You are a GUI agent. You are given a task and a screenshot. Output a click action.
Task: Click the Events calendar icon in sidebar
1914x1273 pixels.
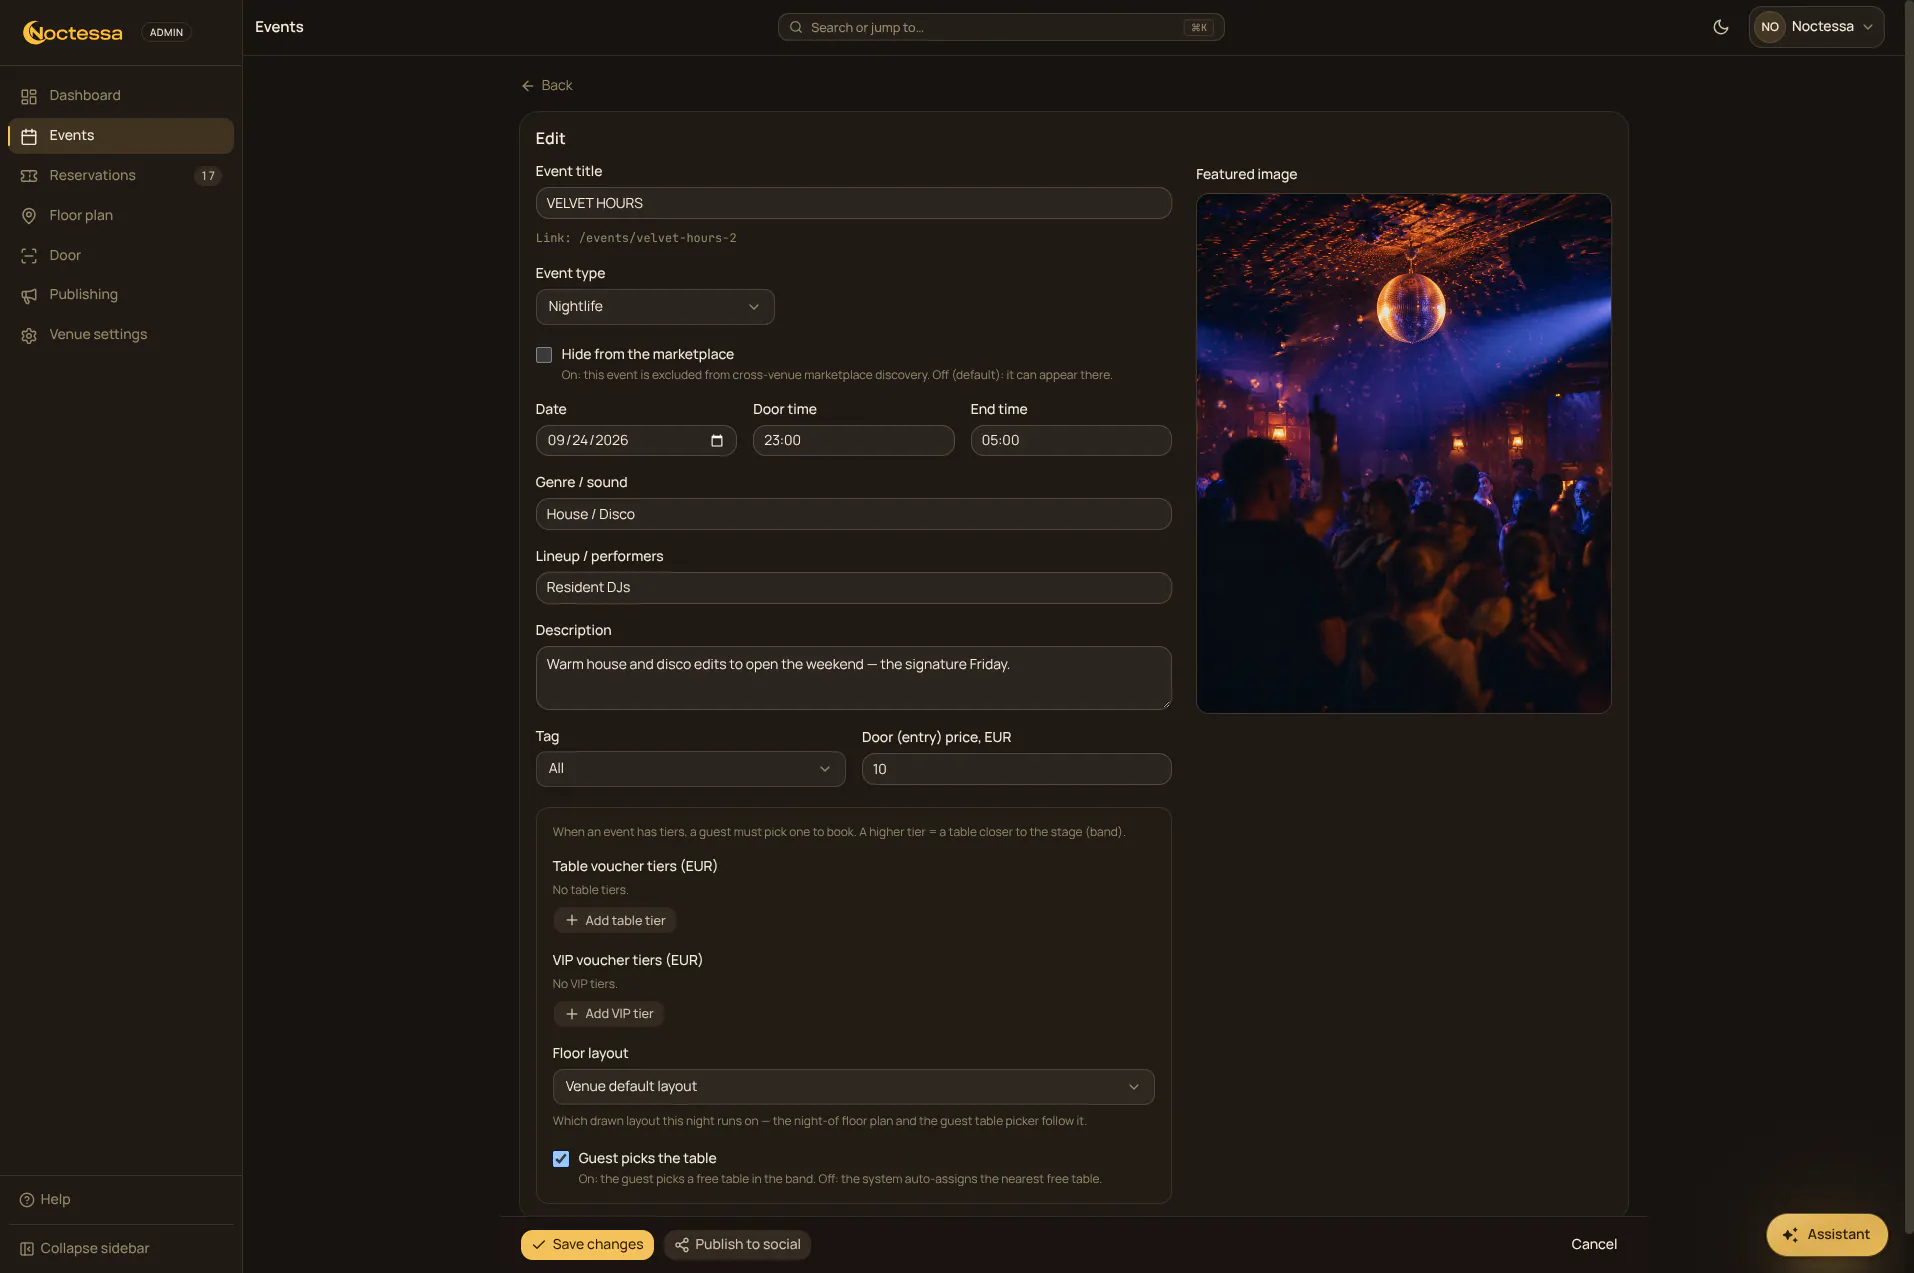[29, 136]
